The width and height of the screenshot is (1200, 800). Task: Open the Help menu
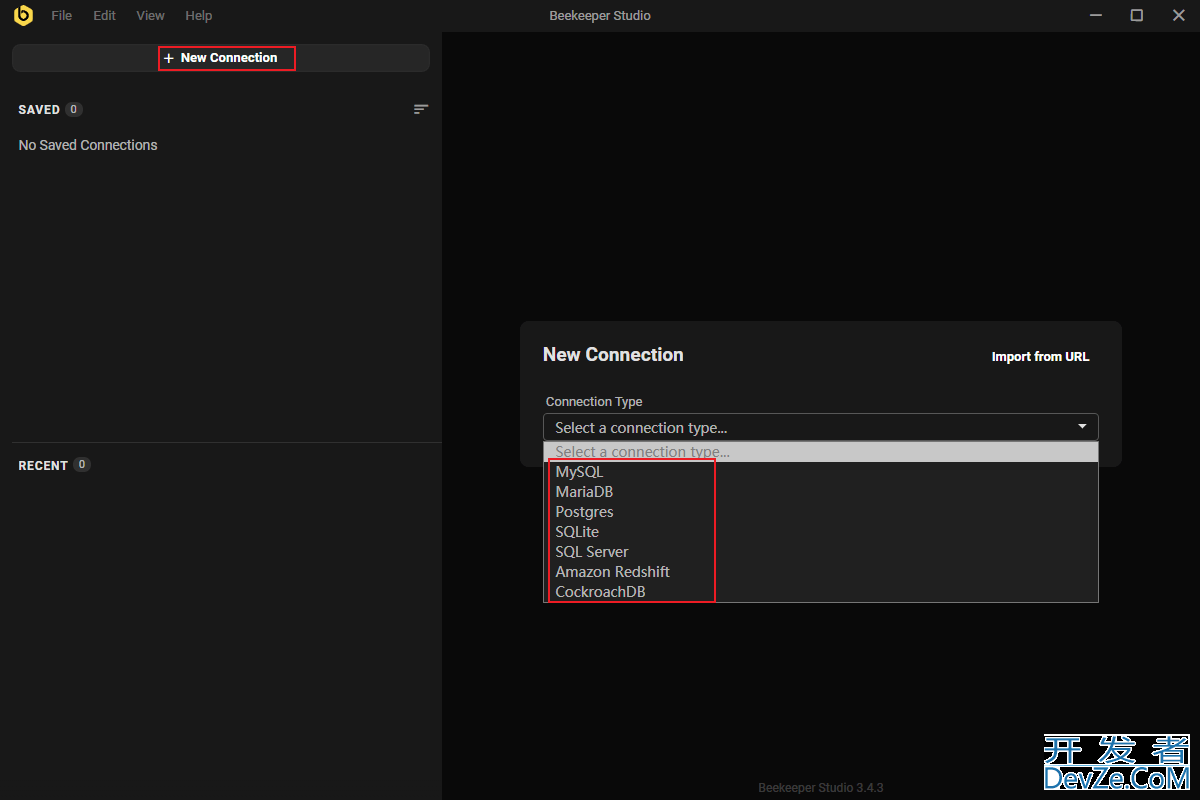pyautogui.click(x=198, y=16)
